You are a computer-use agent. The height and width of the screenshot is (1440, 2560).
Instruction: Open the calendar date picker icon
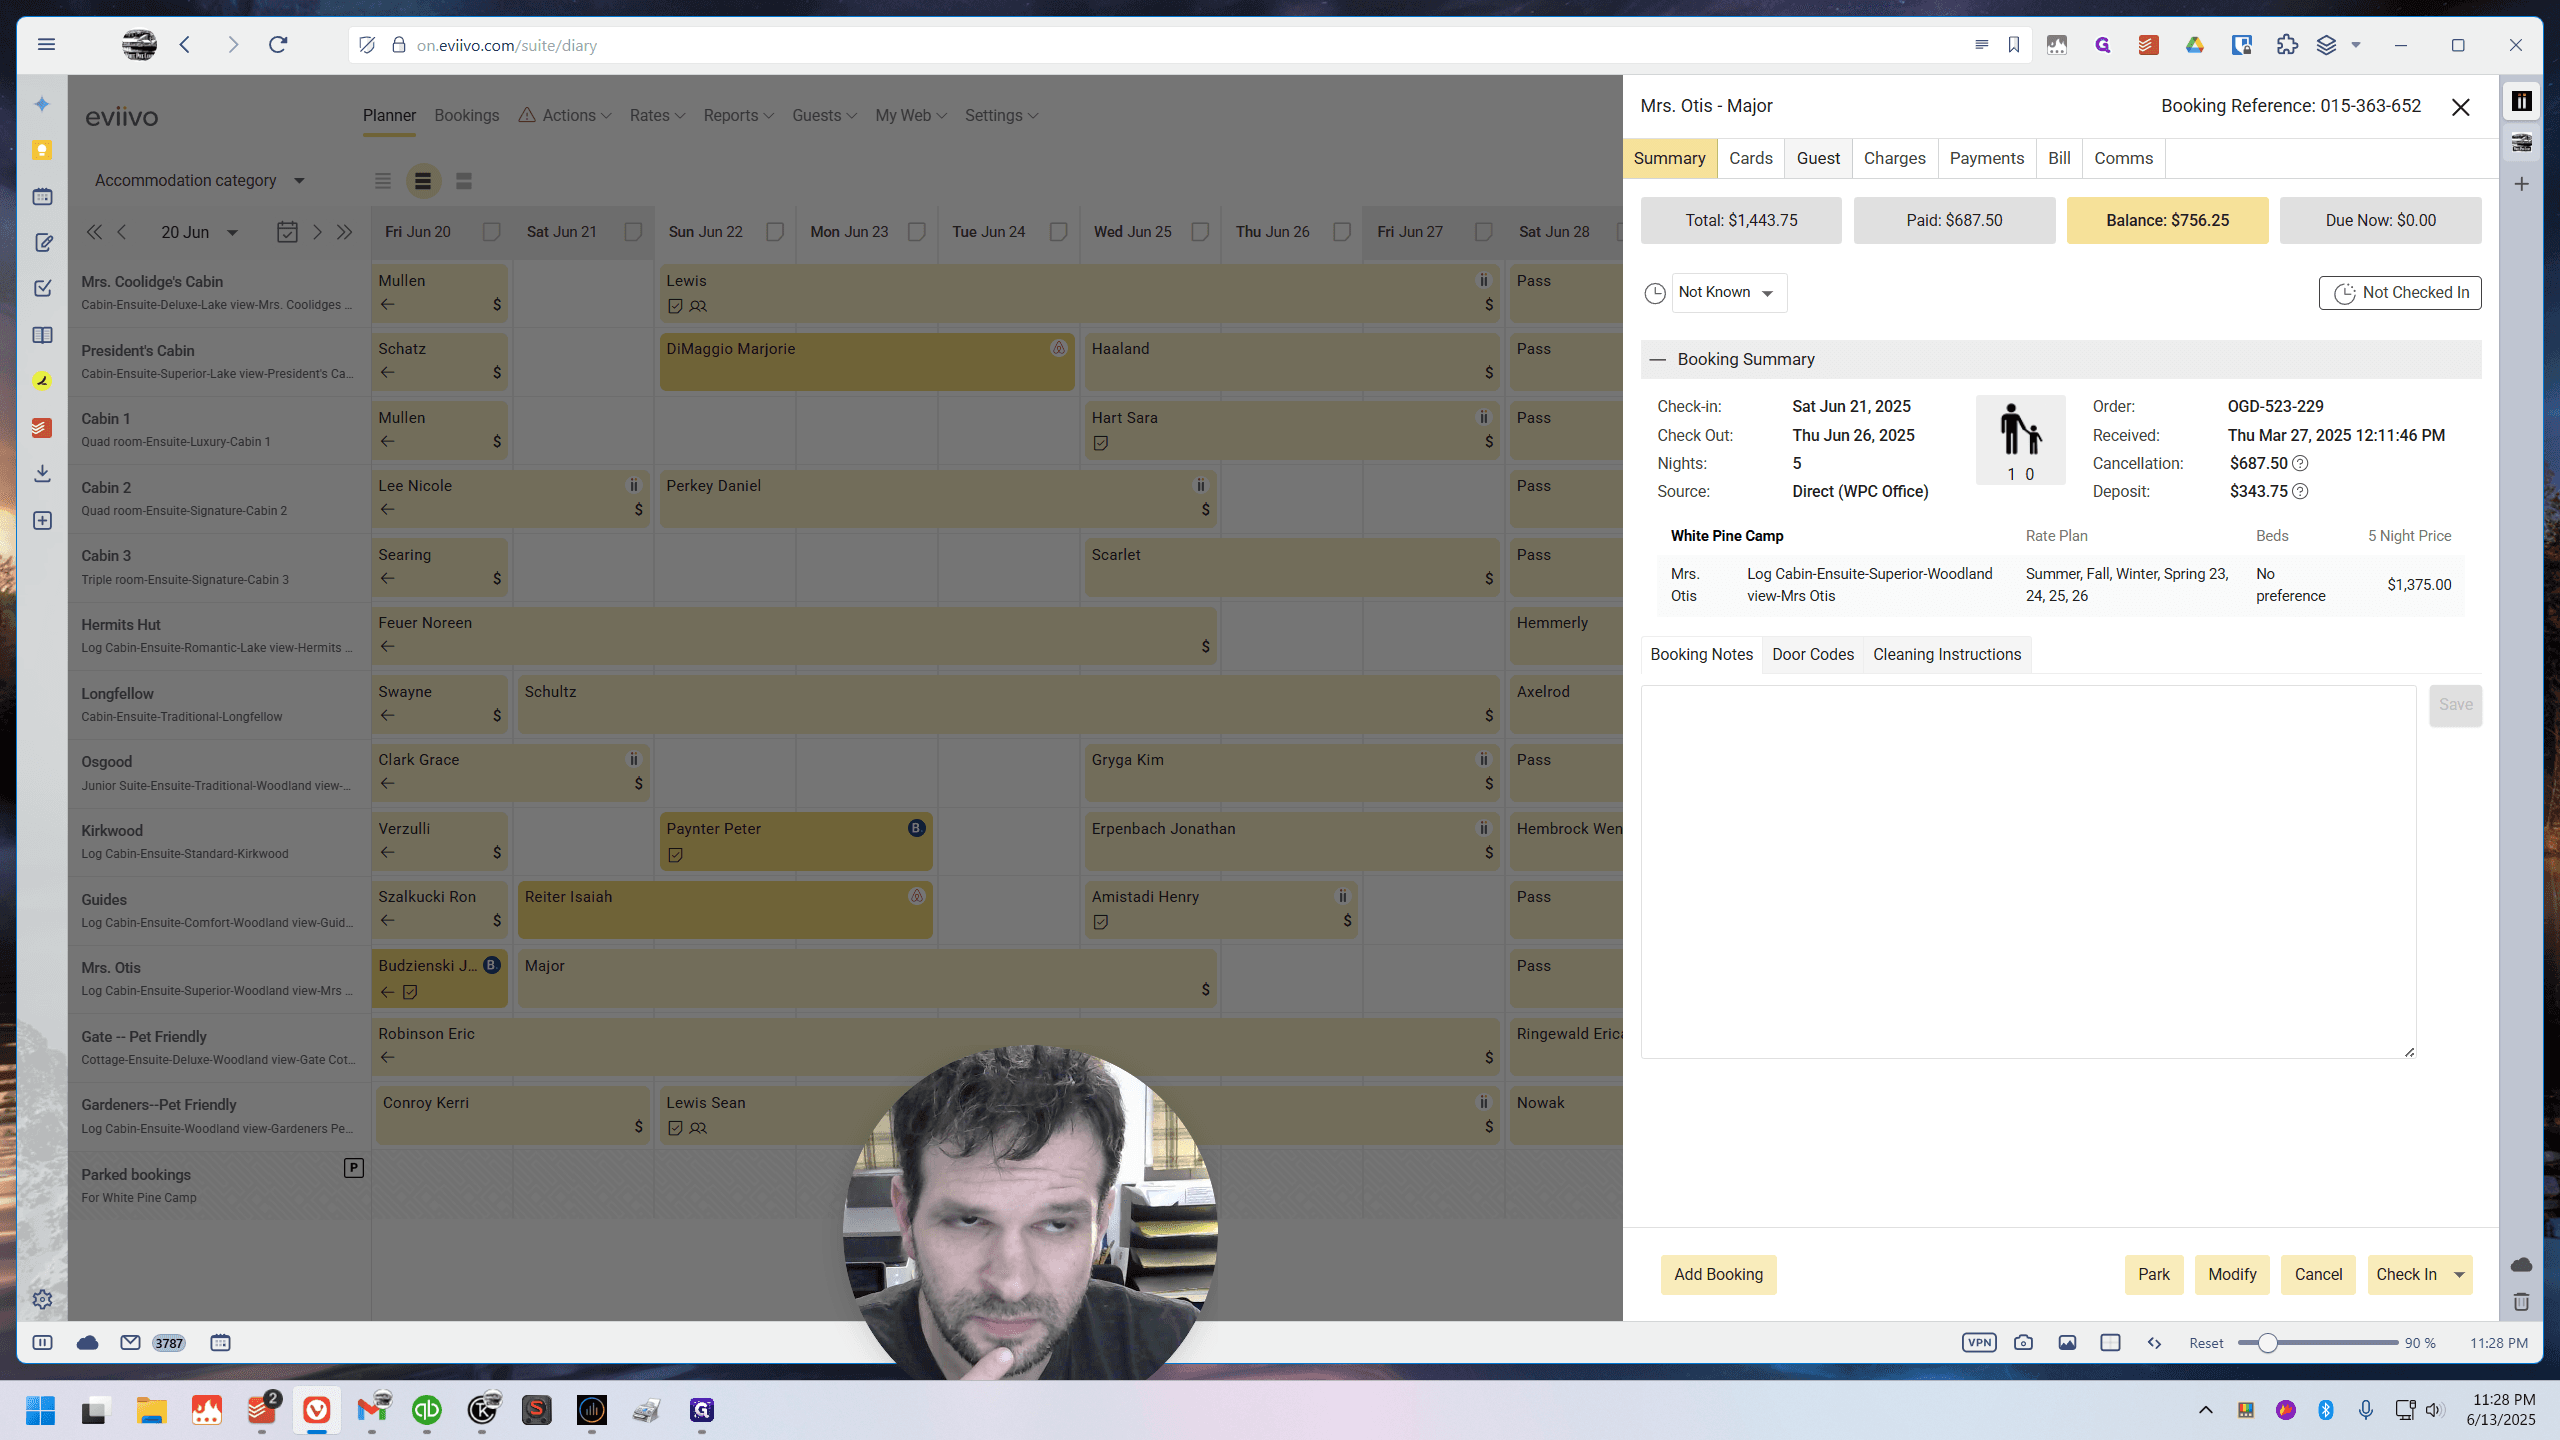coord(287,232)
